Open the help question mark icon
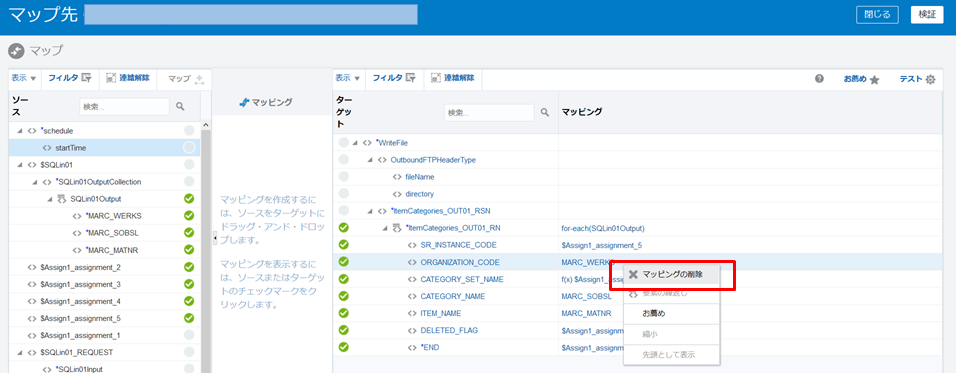 (820, 79)
